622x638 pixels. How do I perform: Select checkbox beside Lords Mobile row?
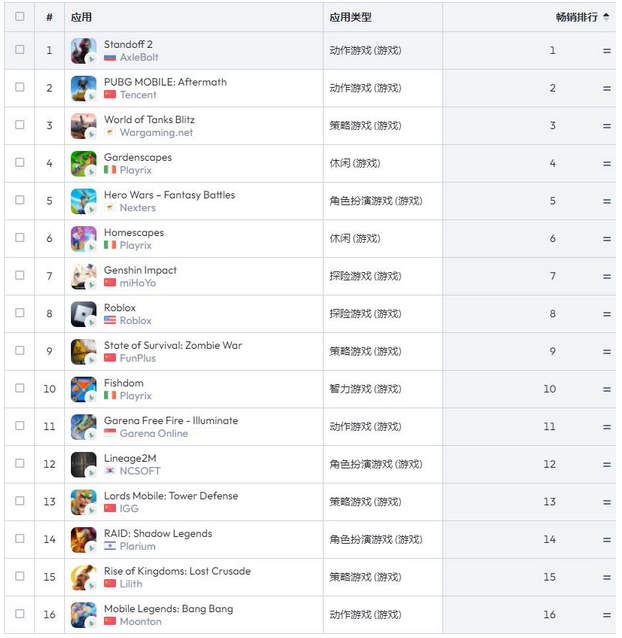(x=20, y=500)
